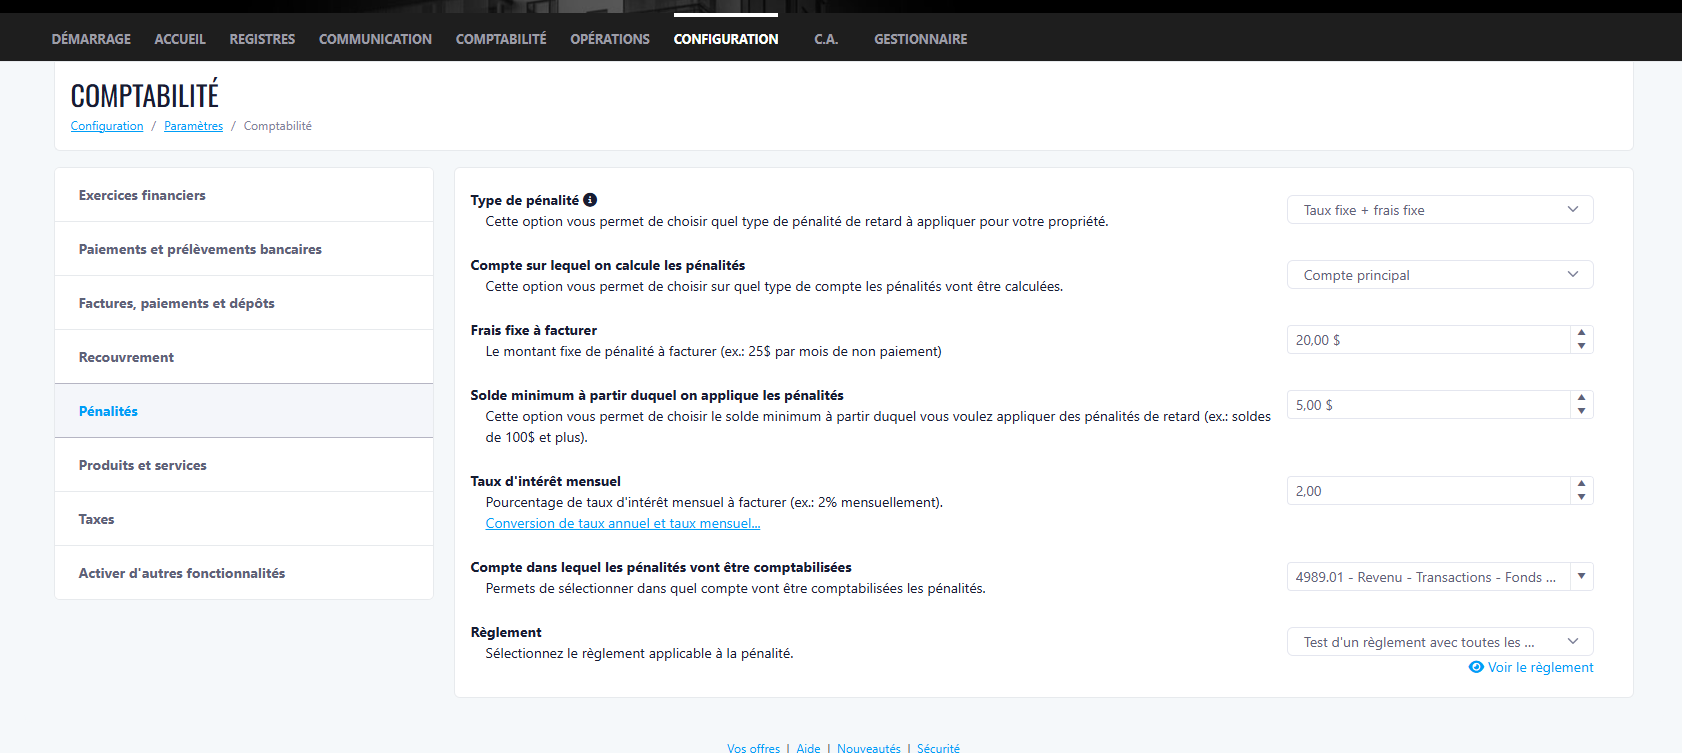This screenshot has height=753, width=1682.
Task: Click the eye icon next to Voir le règlement
Action: 1476,667
